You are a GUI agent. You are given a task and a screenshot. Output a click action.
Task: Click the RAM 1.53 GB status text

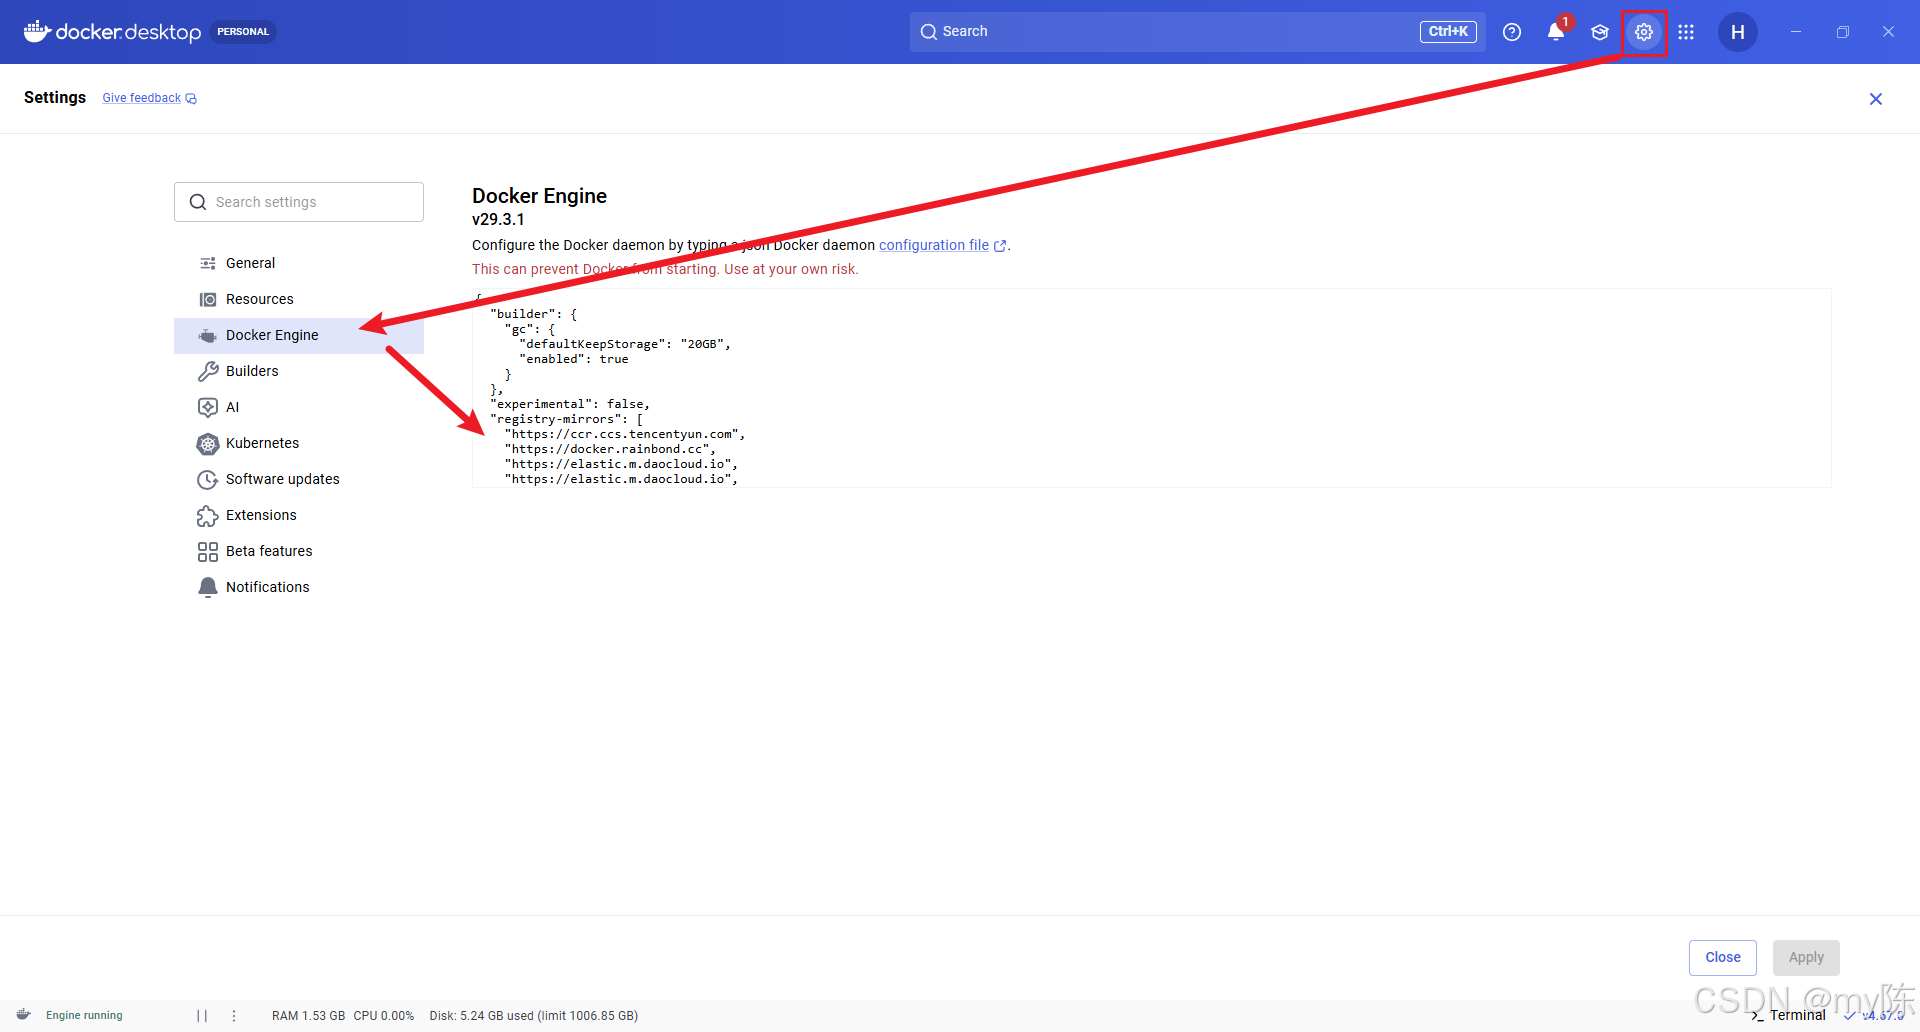point(308,1015)
